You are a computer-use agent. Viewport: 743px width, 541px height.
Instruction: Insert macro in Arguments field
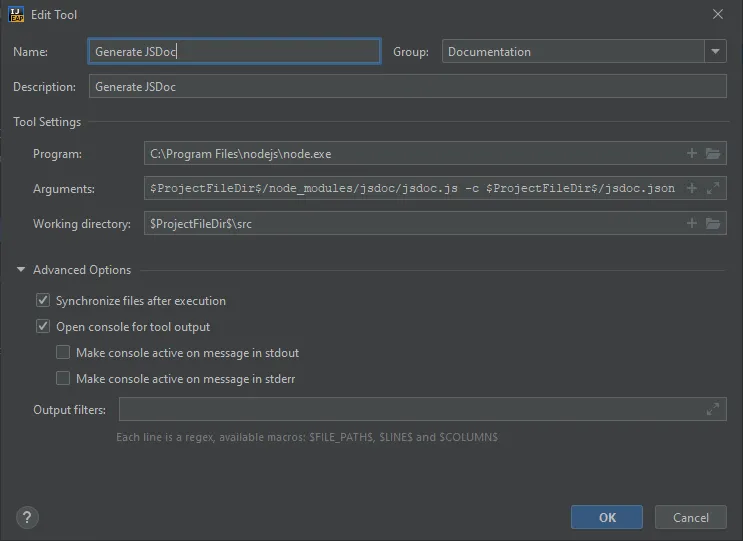[x=692, y=188]
